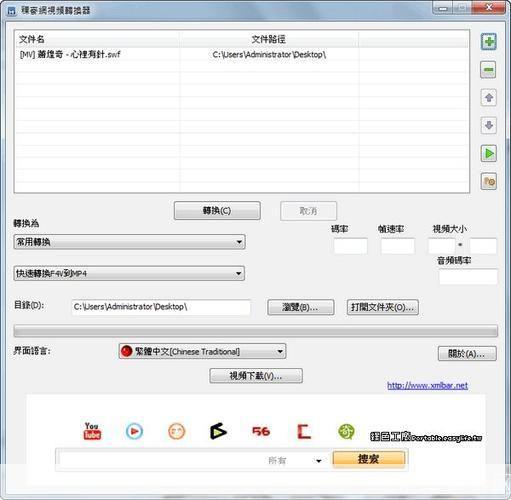Click the green round site icon
Image resolution: width=511 pixels, height=500 pixels.
(346, 431)
